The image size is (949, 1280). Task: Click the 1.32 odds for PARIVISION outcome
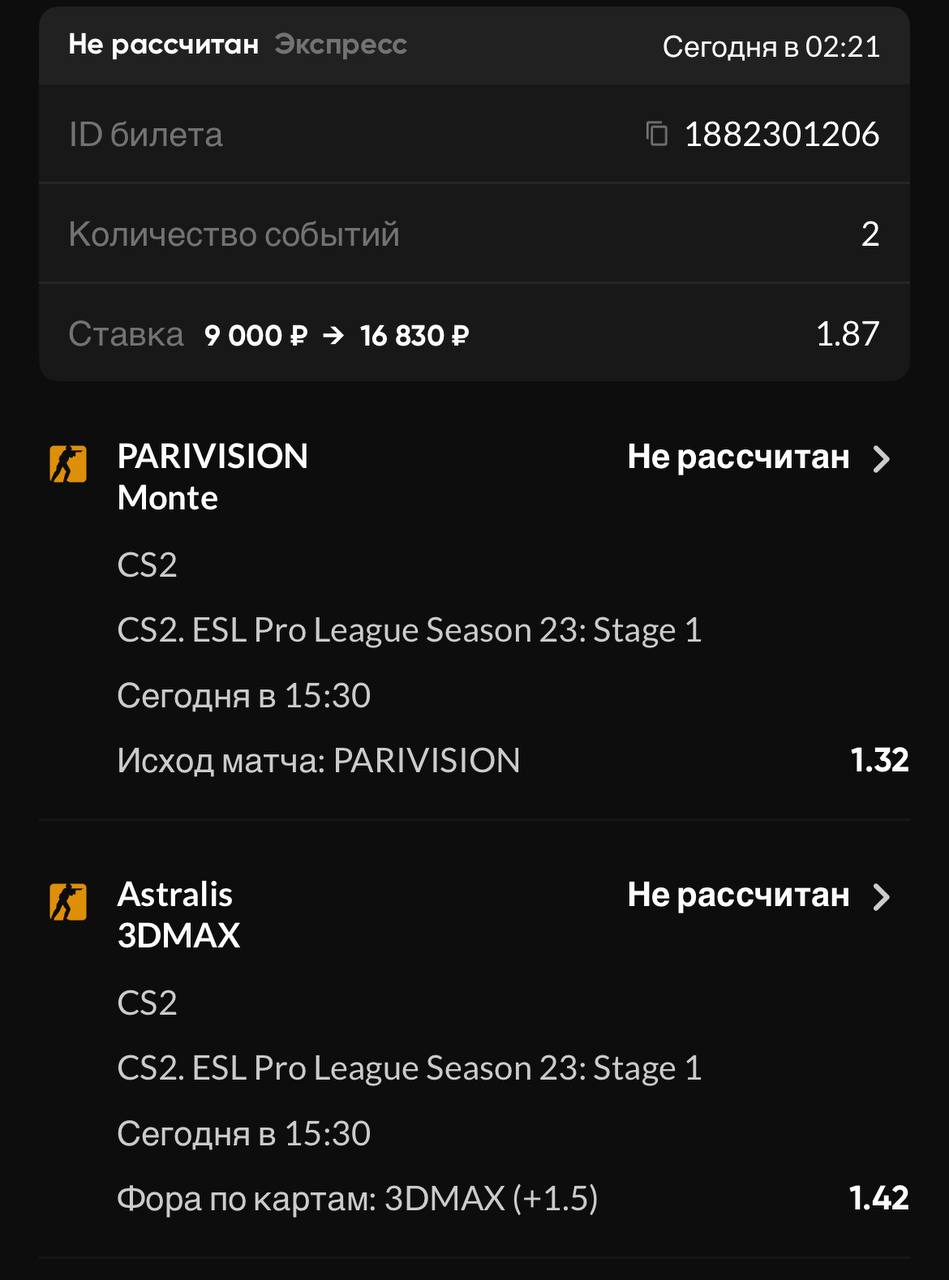click(x=880, y=760)
